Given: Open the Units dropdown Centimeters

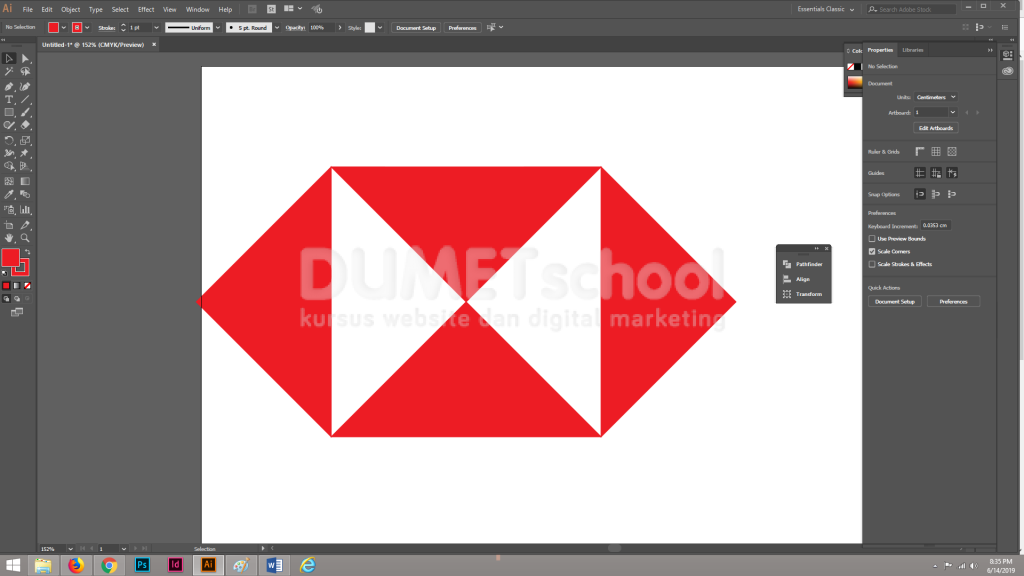Looking at the screenshot, I should 936,97.
